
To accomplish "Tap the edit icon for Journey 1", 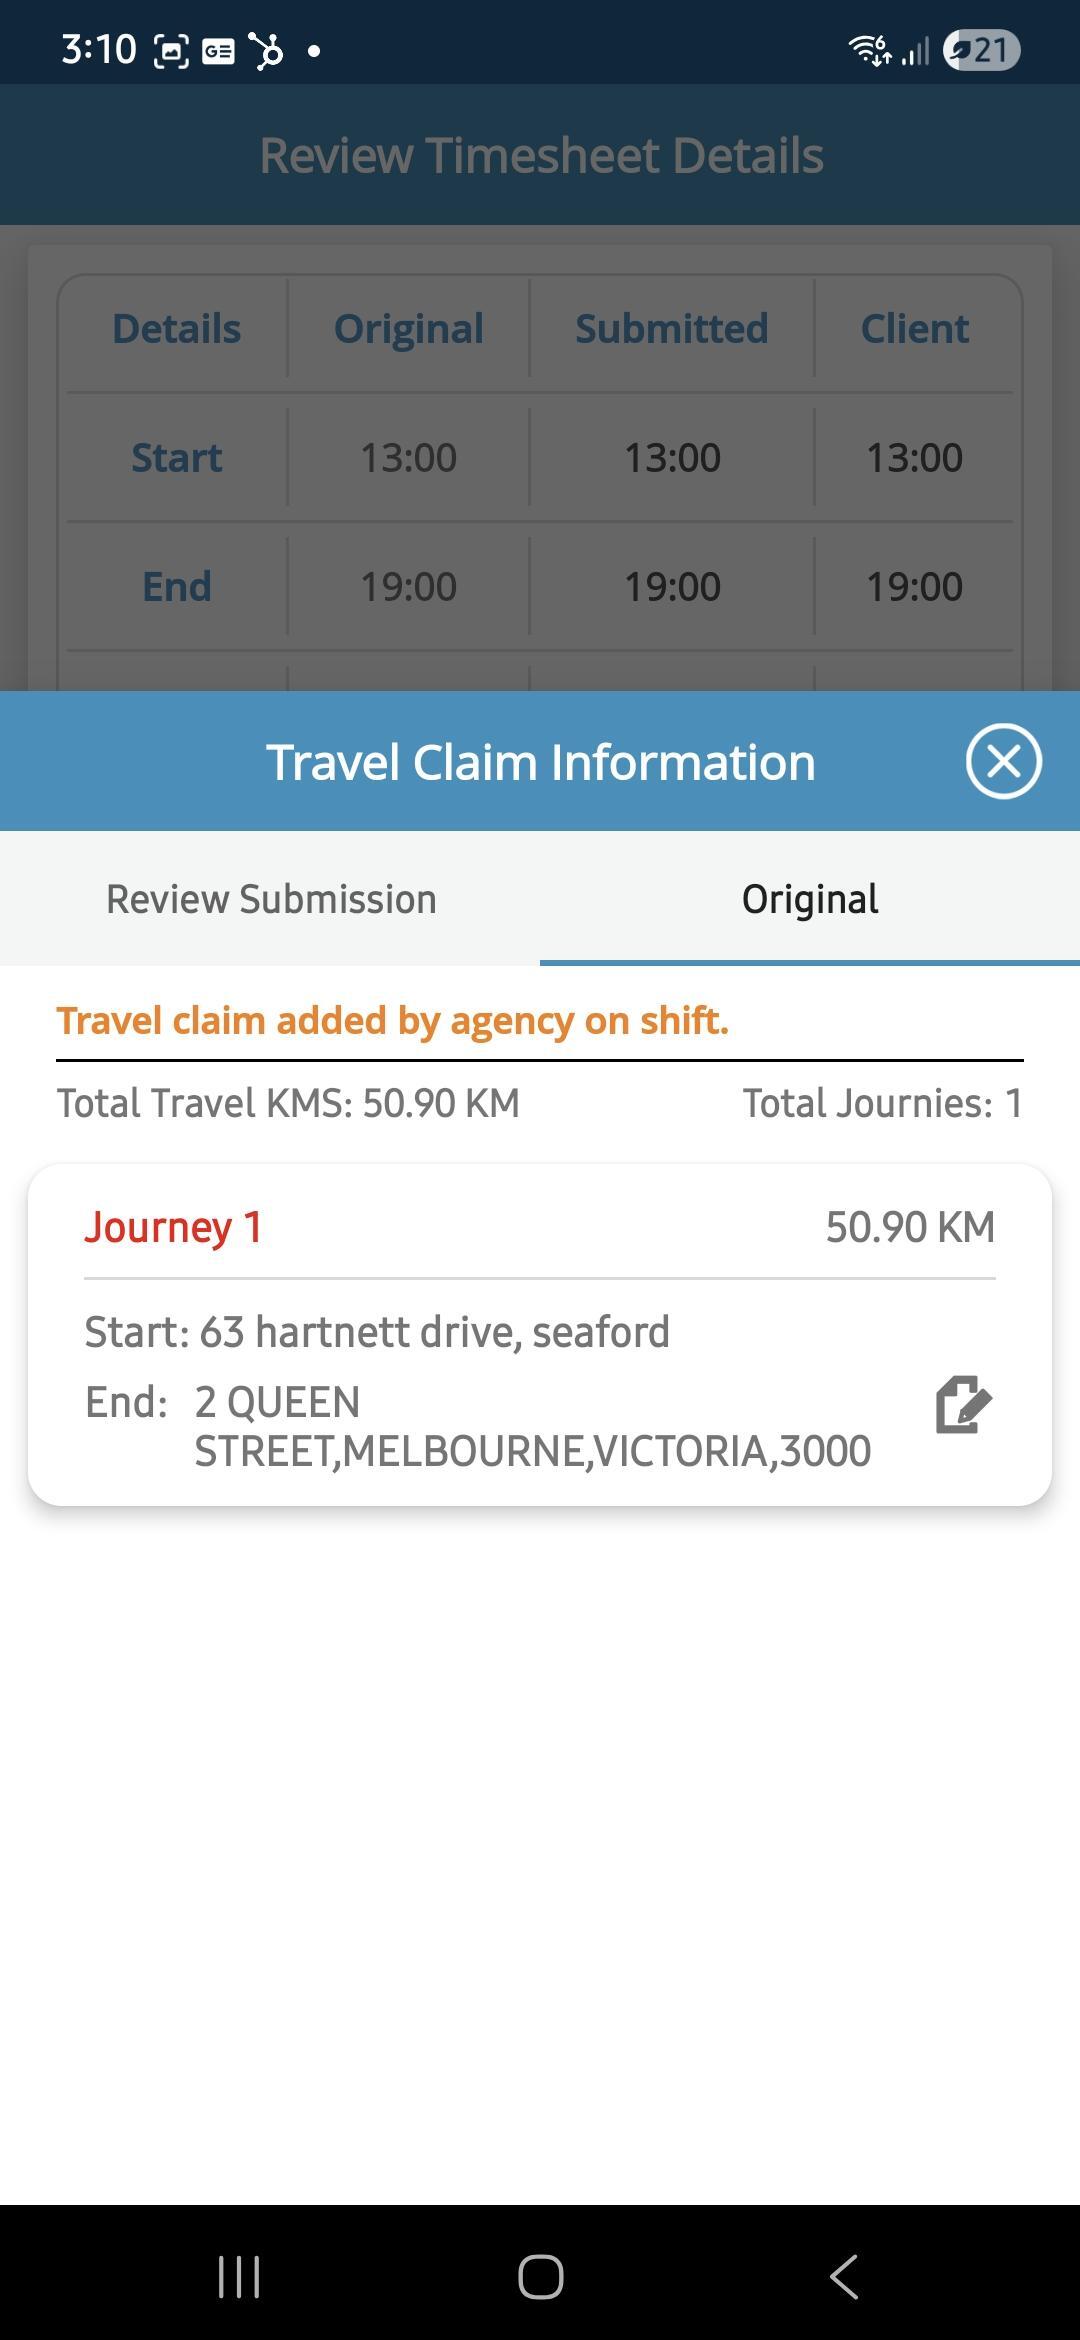I will pos(963,1405).
